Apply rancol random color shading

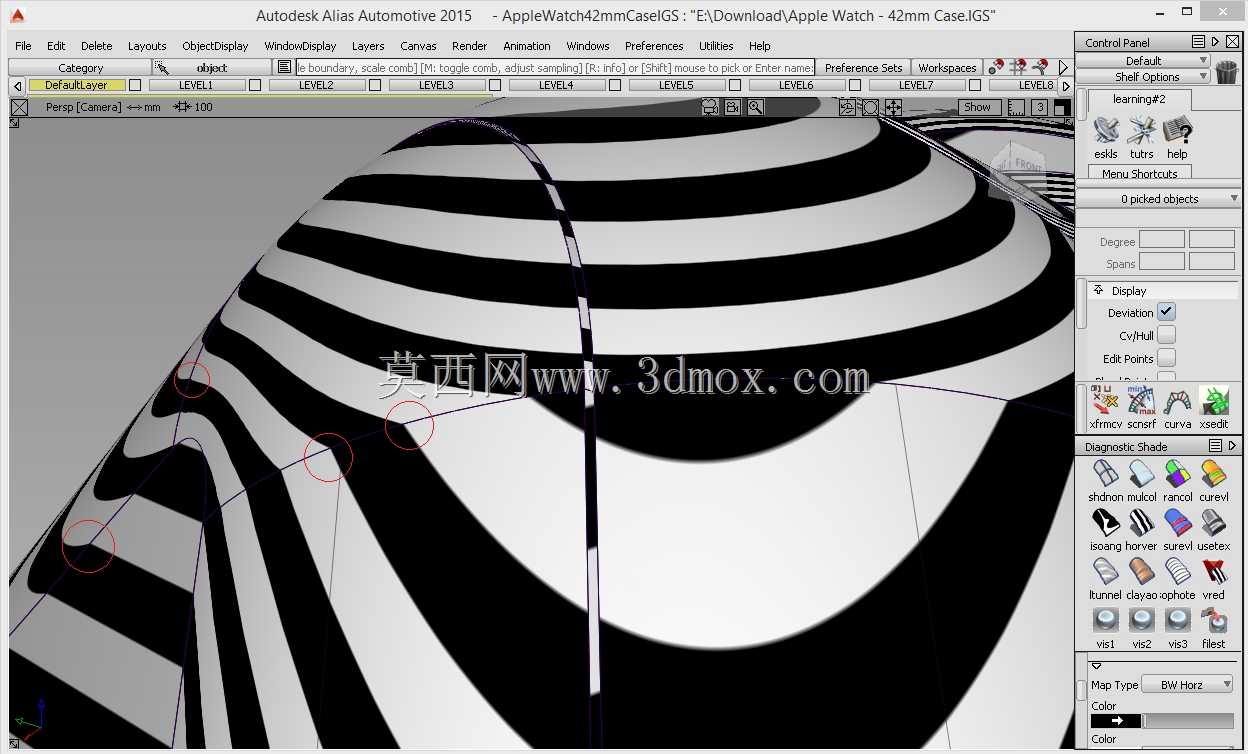tap(1177, 474)
